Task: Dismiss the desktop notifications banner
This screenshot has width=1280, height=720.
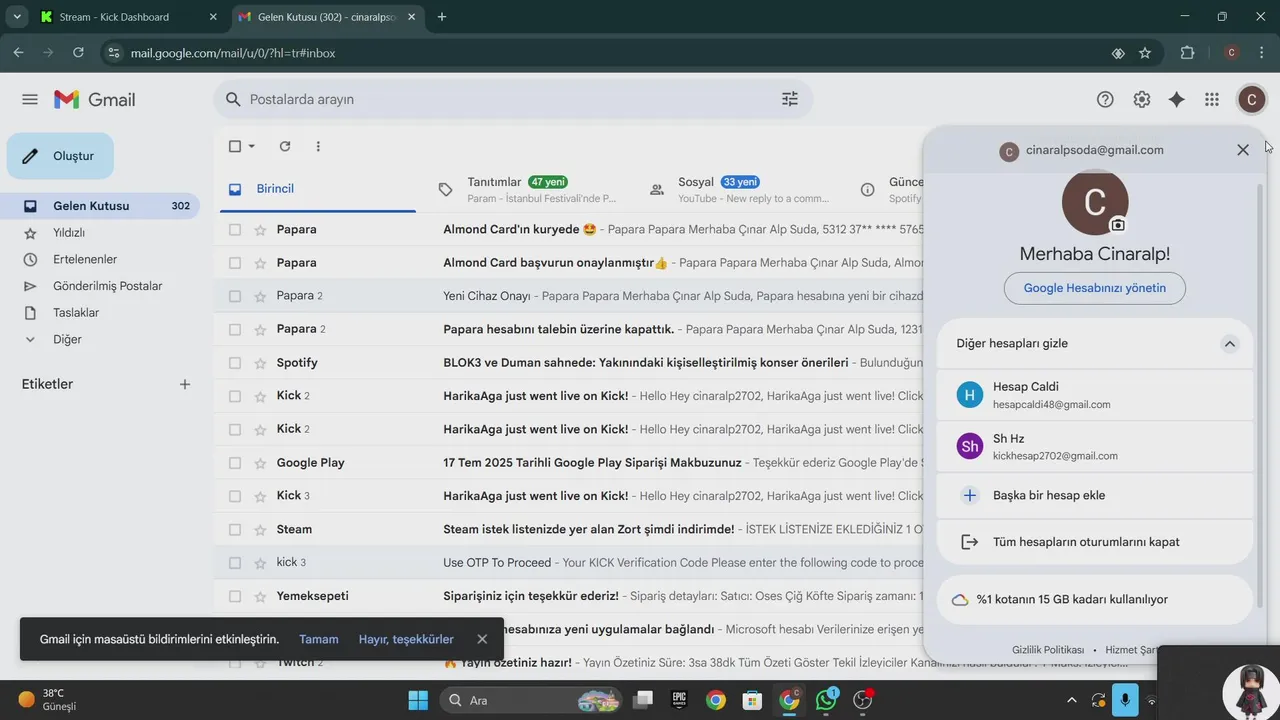Action: (x=482, y=639)
